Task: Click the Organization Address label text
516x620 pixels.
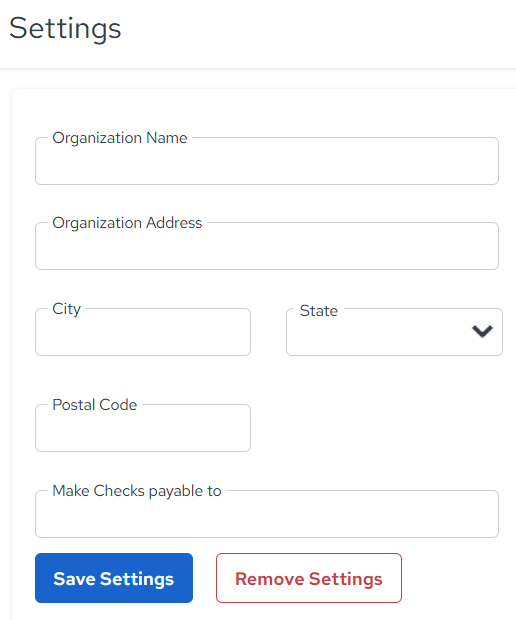Action: [127, 223]
